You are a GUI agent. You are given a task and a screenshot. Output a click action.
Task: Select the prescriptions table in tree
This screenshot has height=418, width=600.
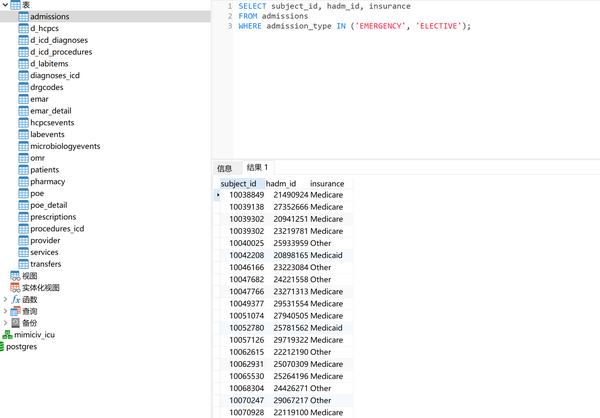(x=53, y=217)
